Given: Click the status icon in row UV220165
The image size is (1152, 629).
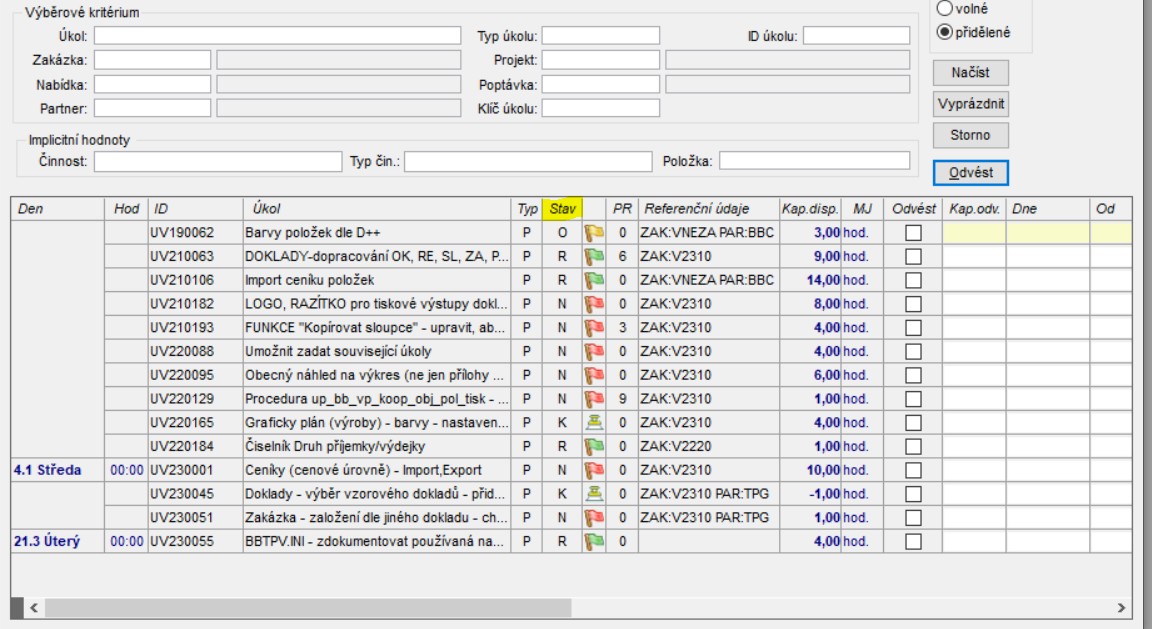Looking at the screenshot, I should click(x=594, y=423).
